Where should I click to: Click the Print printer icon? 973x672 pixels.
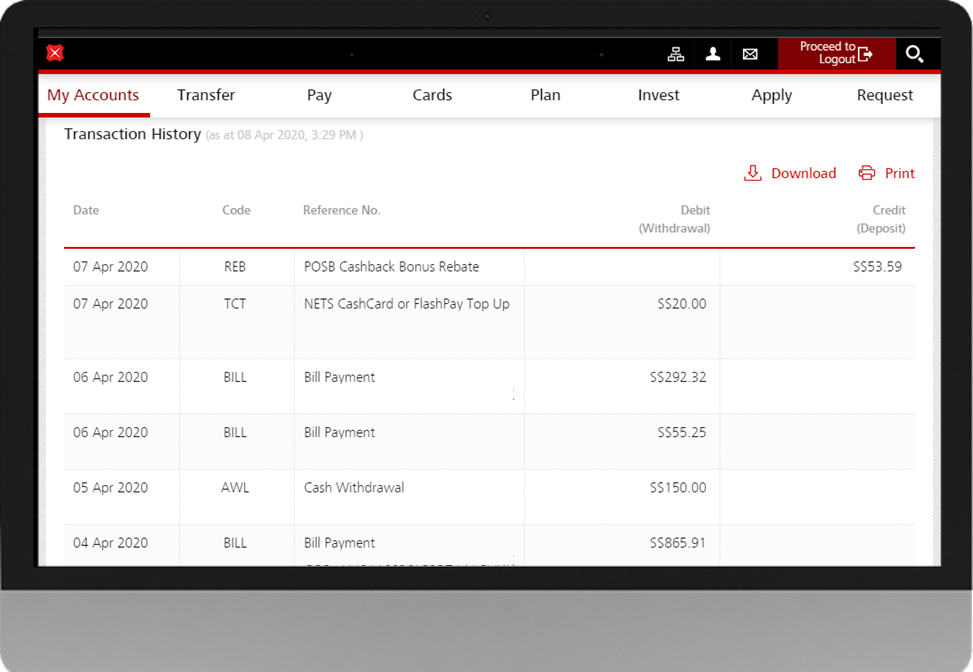point(865,172)
